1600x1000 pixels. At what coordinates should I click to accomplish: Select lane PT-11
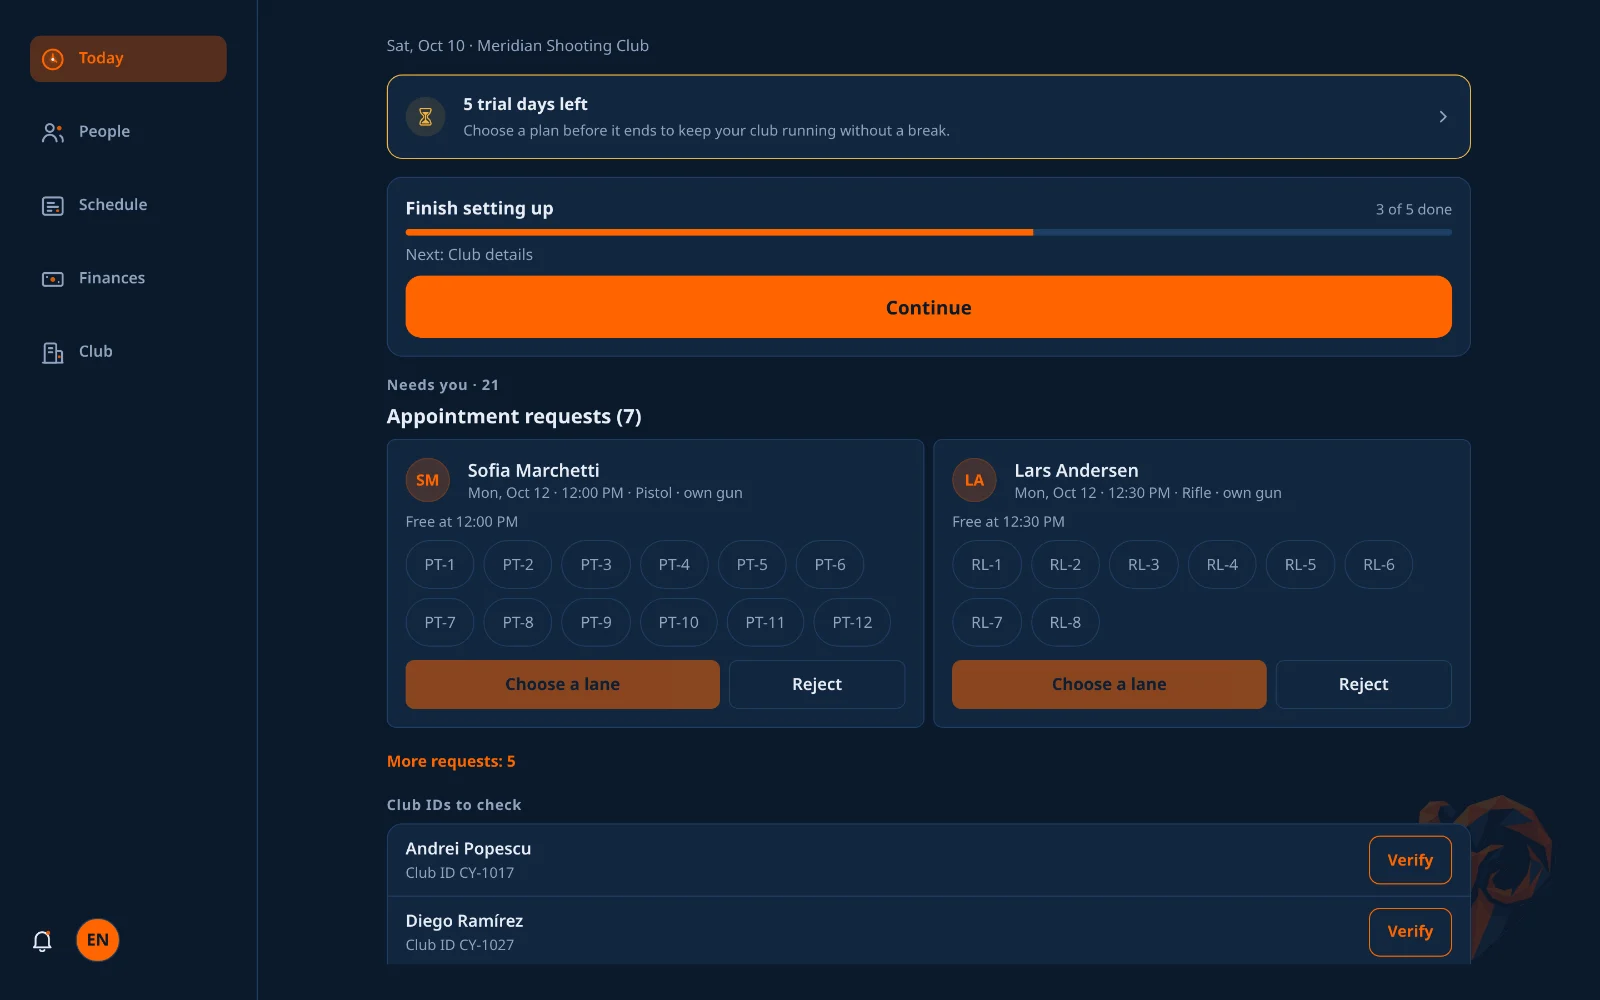765,623
